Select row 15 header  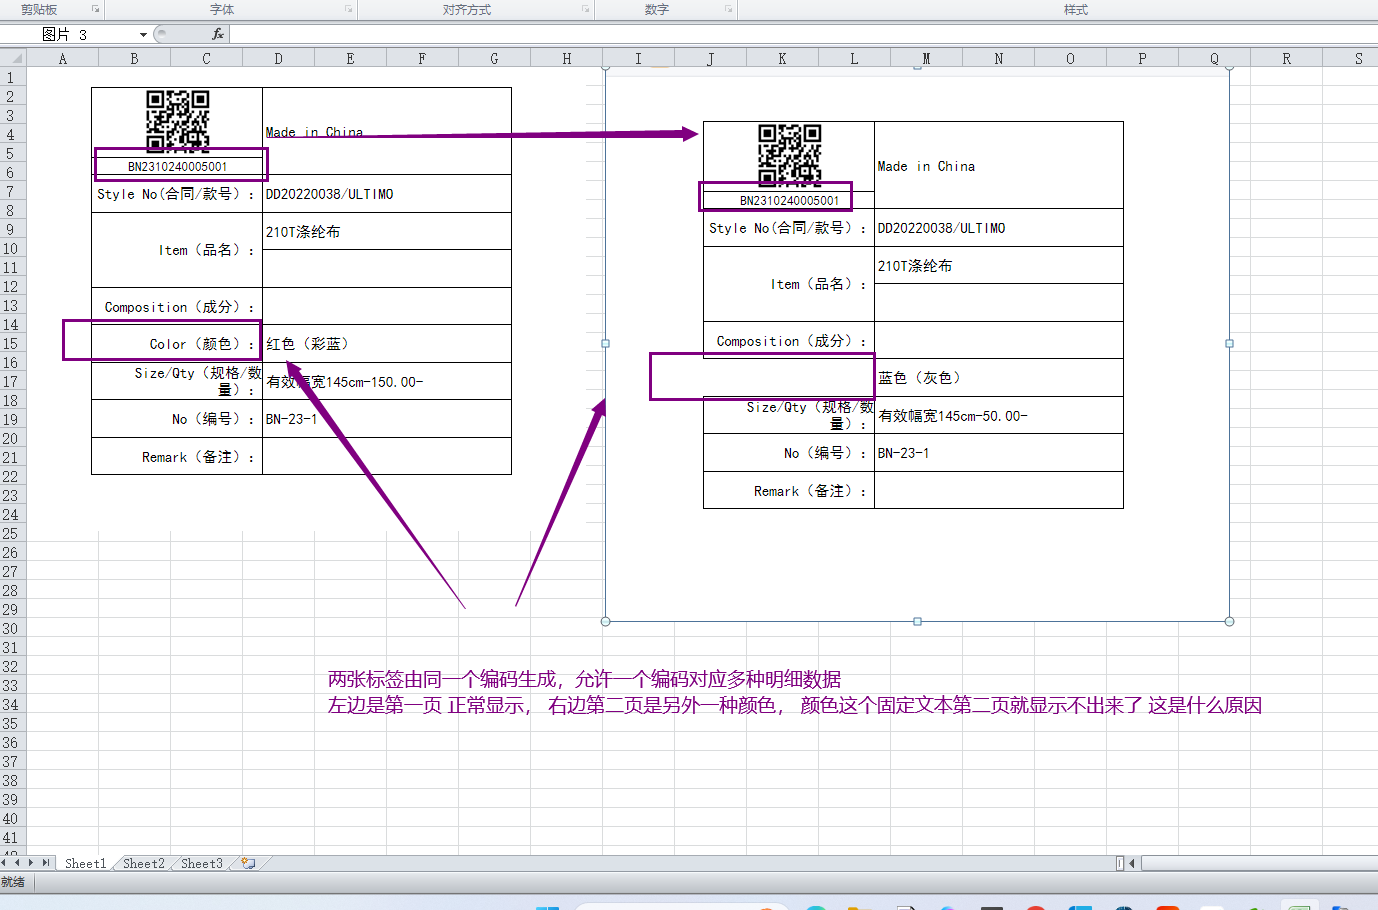click(x=11, y=344)
